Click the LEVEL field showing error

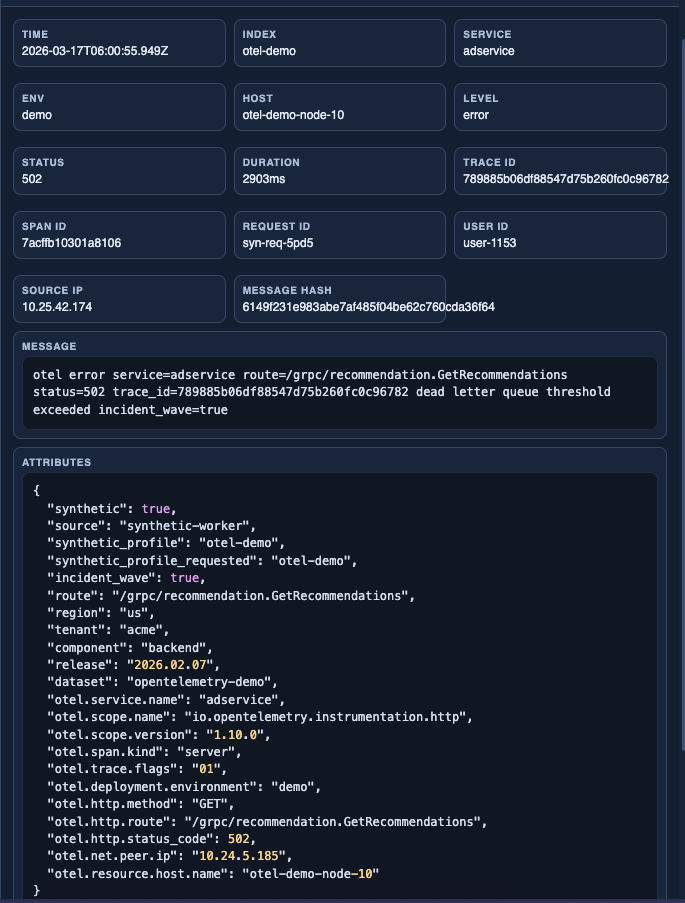560,107
